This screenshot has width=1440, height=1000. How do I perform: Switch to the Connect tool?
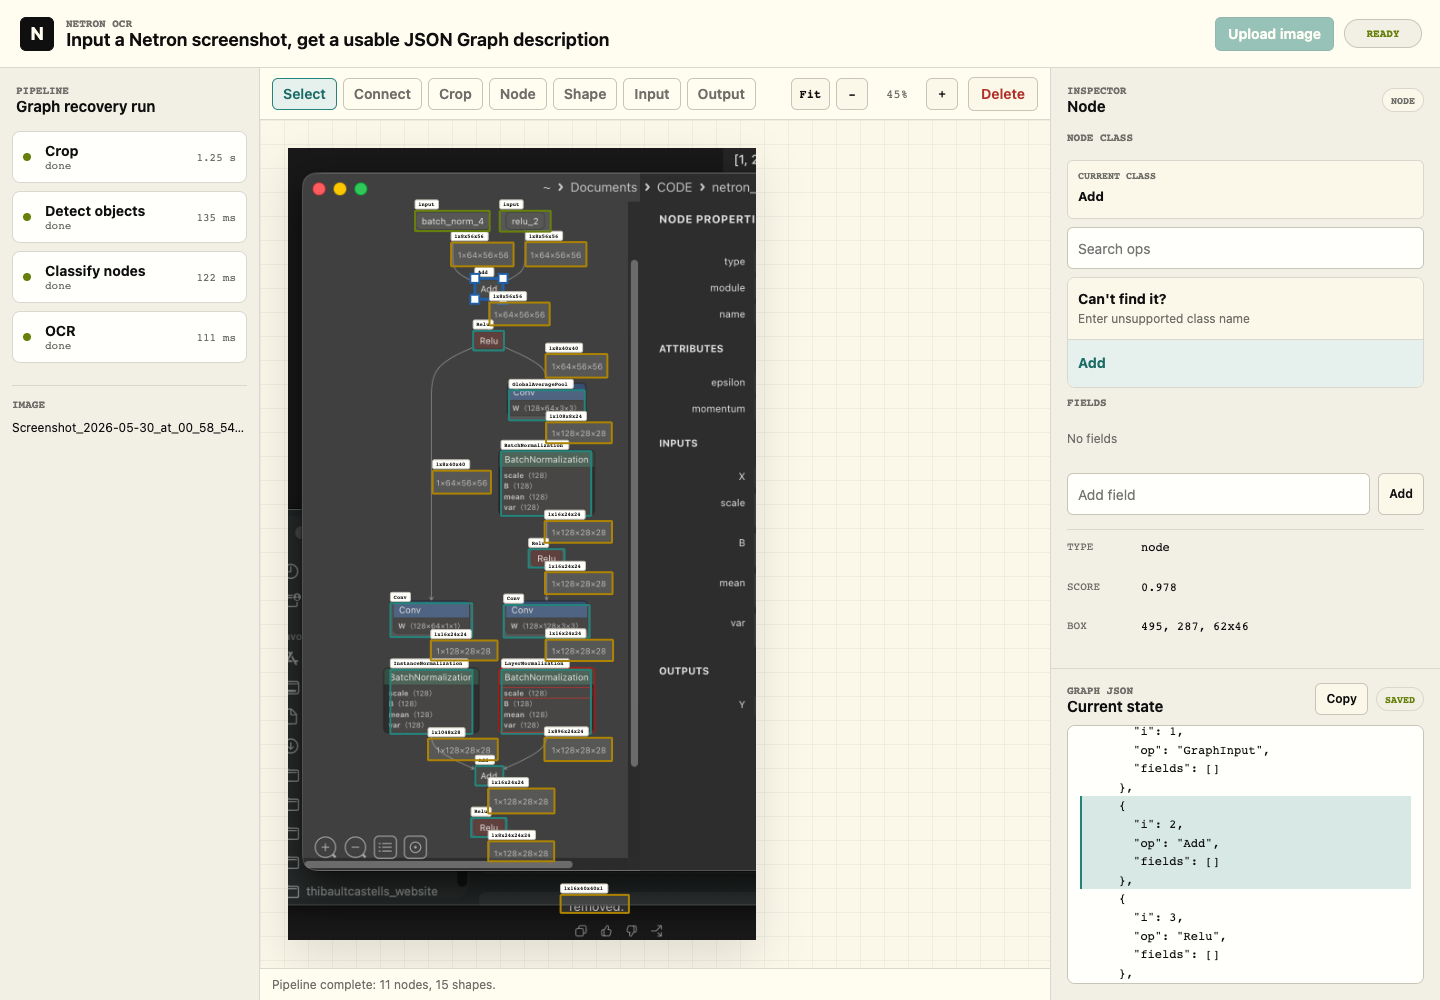pos(382,94)
